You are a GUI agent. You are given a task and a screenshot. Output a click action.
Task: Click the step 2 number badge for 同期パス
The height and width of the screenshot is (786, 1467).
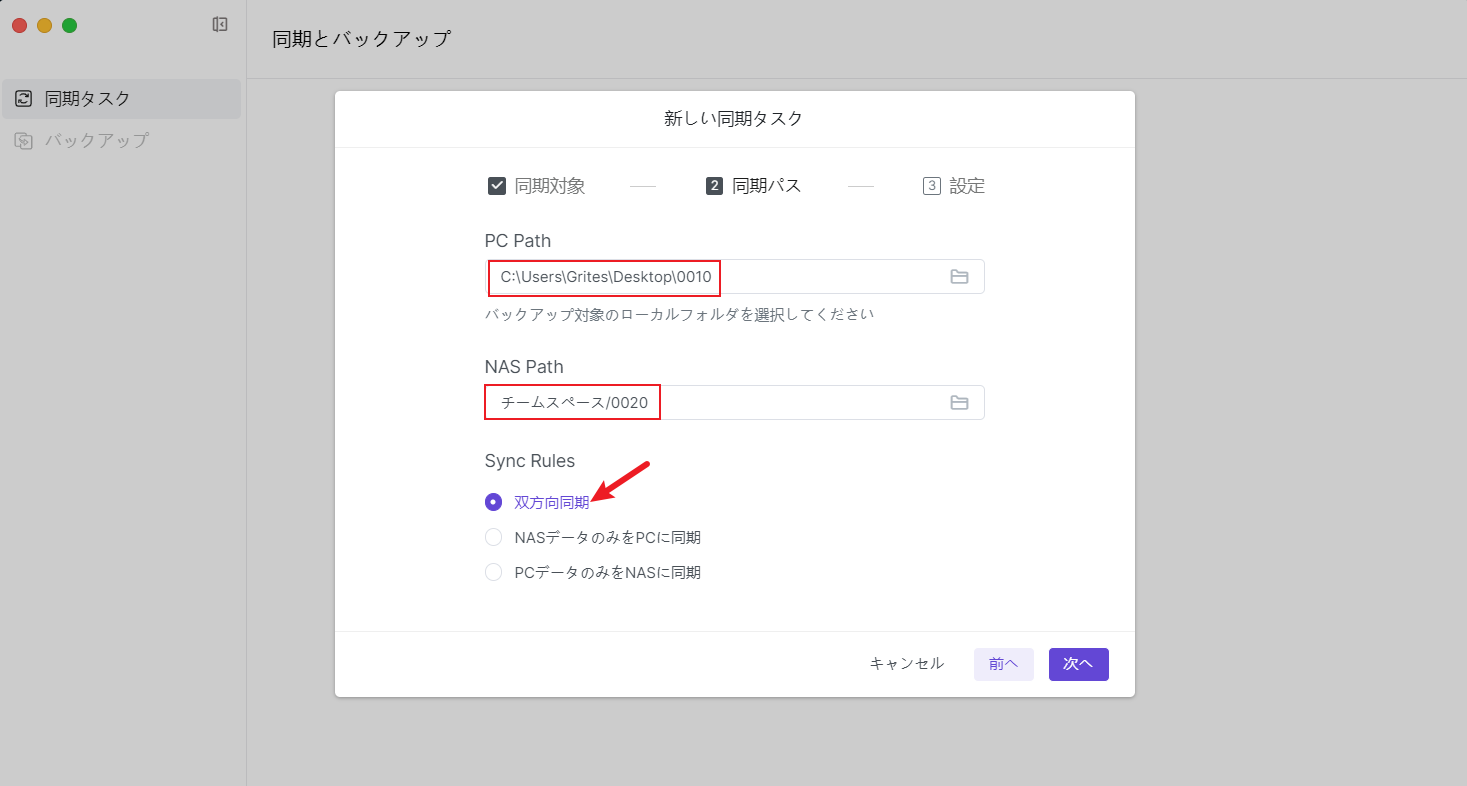(x=714, y=186)
